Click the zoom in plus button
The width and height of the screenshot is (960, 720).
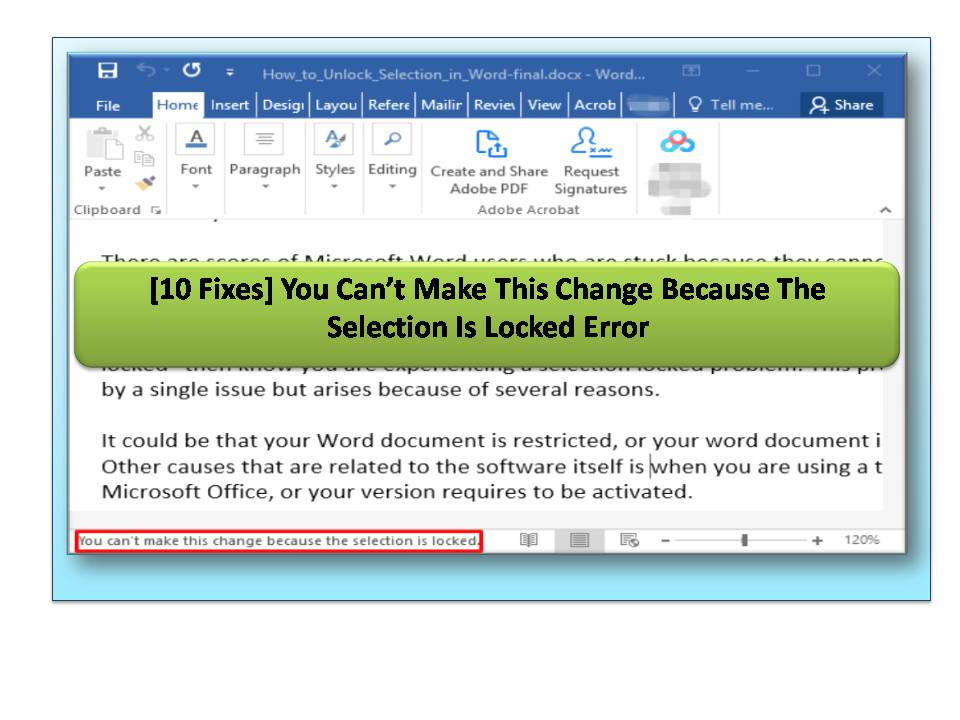click(817, 541)
